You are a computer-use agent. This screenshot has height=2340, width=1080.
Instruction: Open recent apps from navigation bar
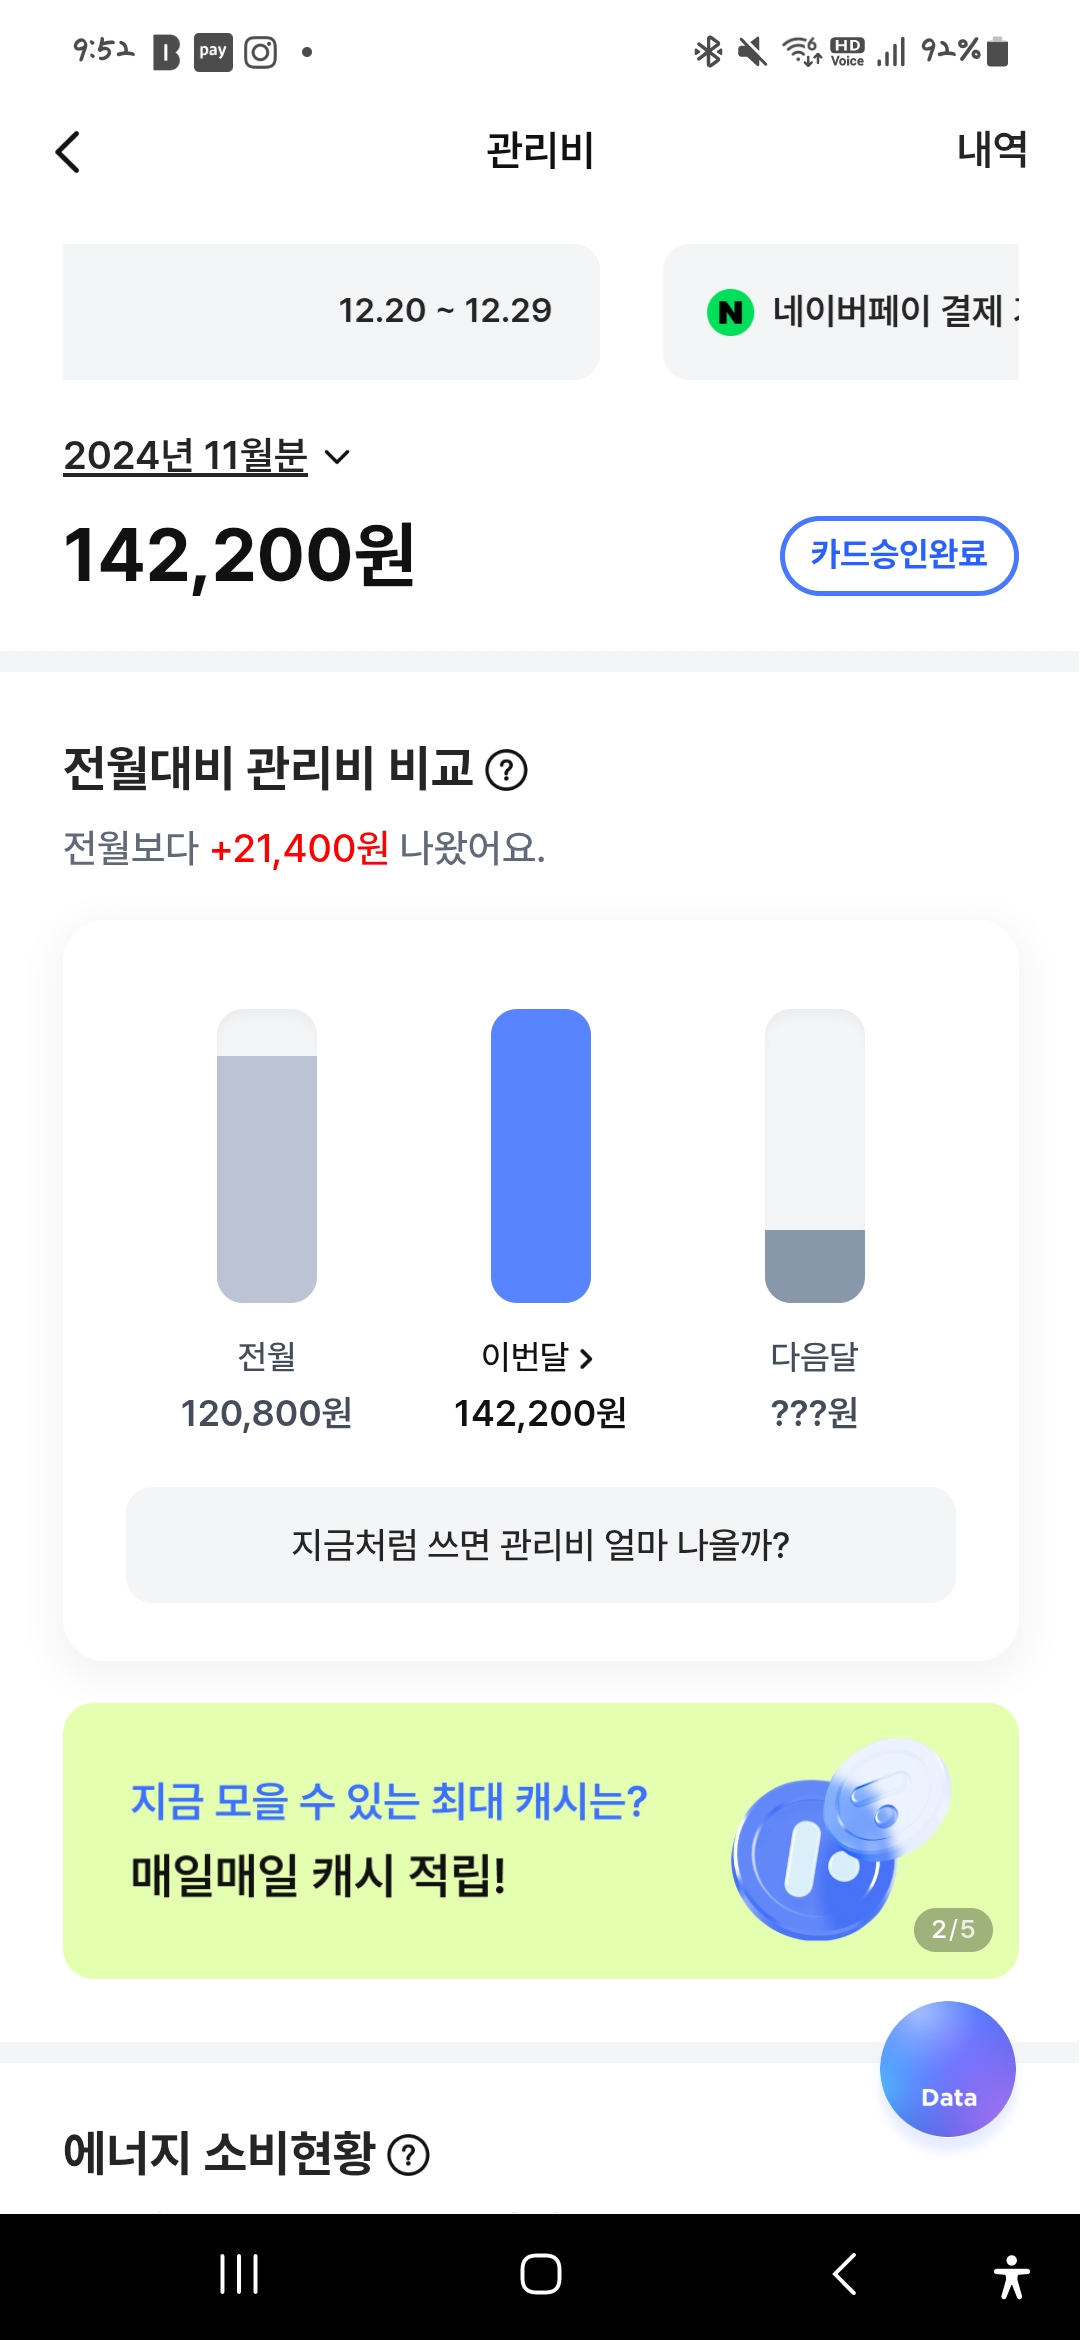239,2274
